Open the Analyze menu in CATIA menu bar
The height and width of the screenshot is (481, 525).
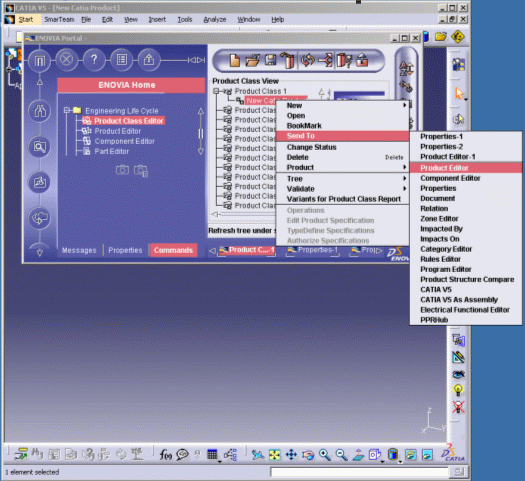coord(215,19)
